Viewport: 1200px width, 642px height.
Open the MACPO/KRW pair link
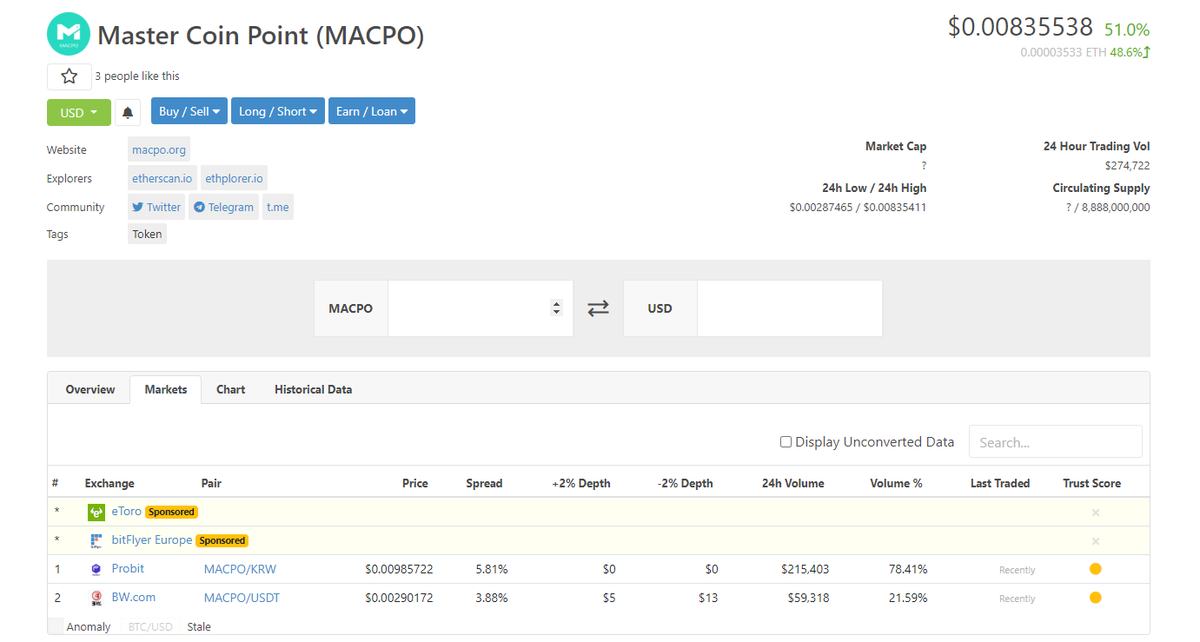(x=240, y=569)
